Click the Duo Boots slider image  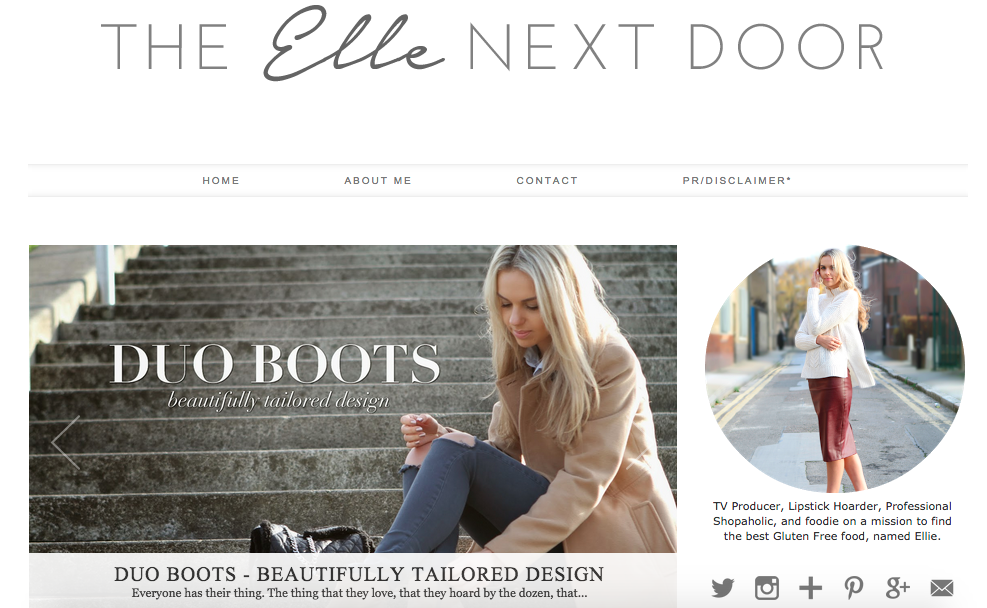(352, 398)
